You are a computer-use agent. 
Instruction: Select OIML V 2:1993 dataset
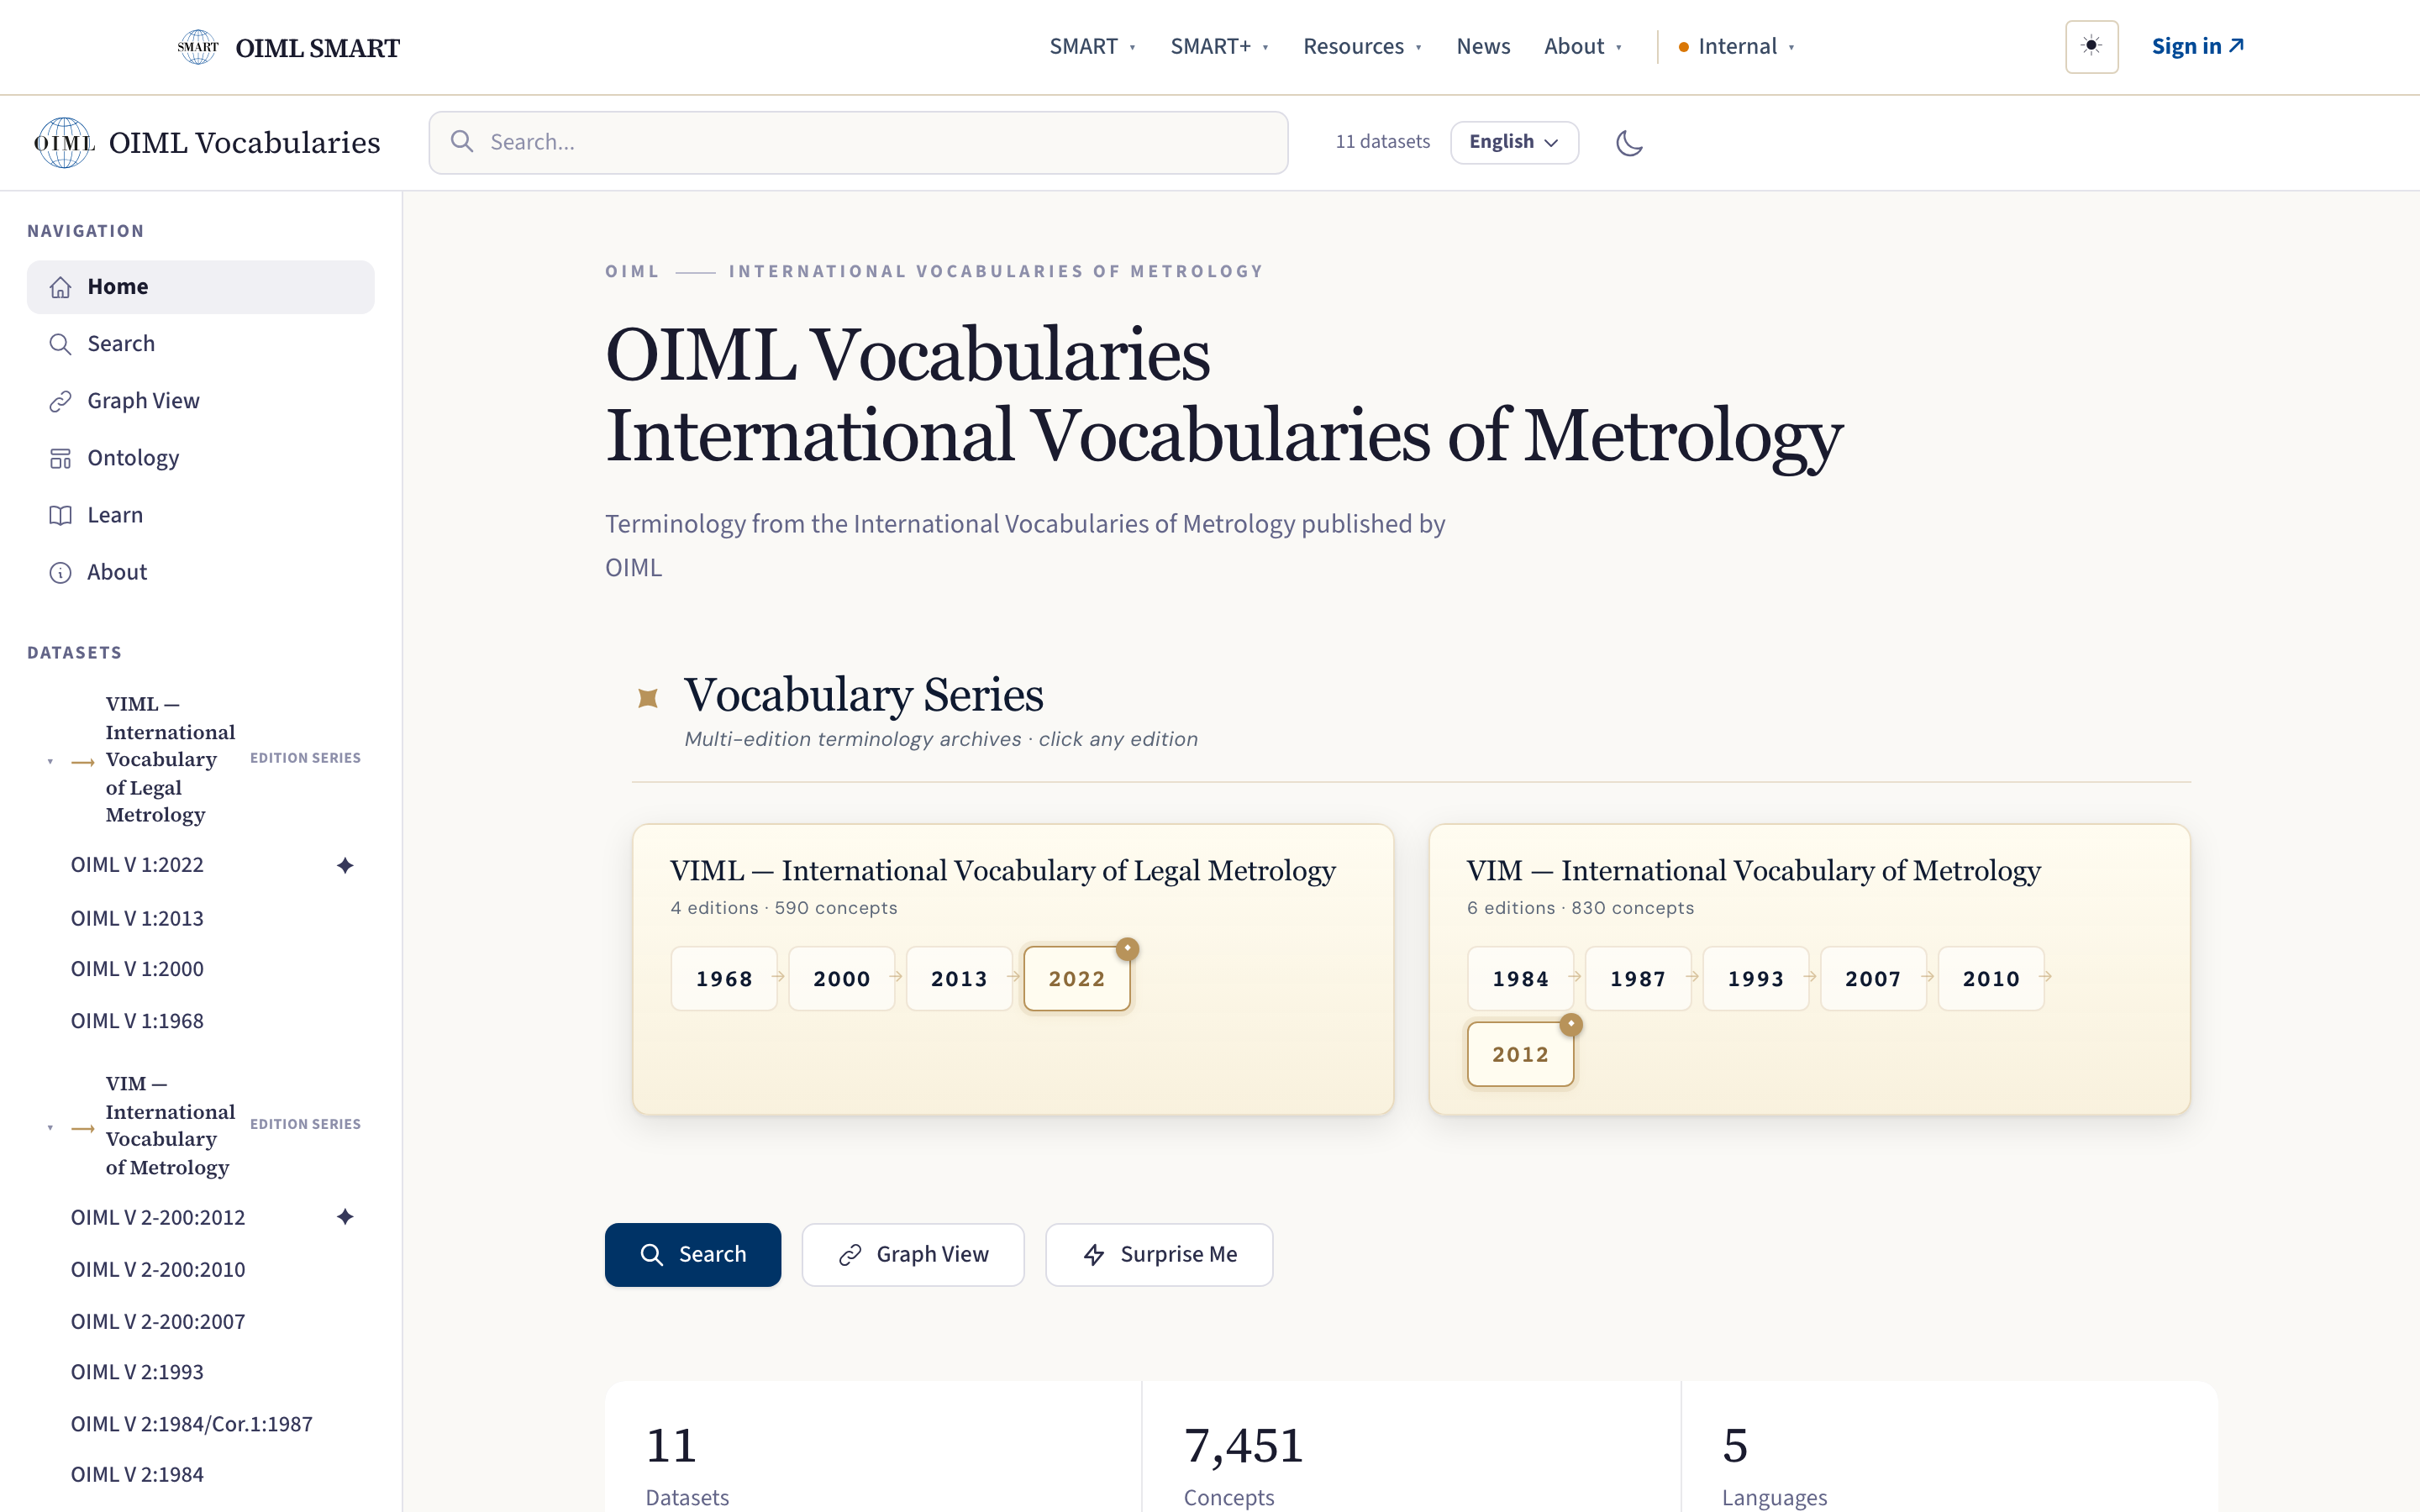click(137, 1372)
